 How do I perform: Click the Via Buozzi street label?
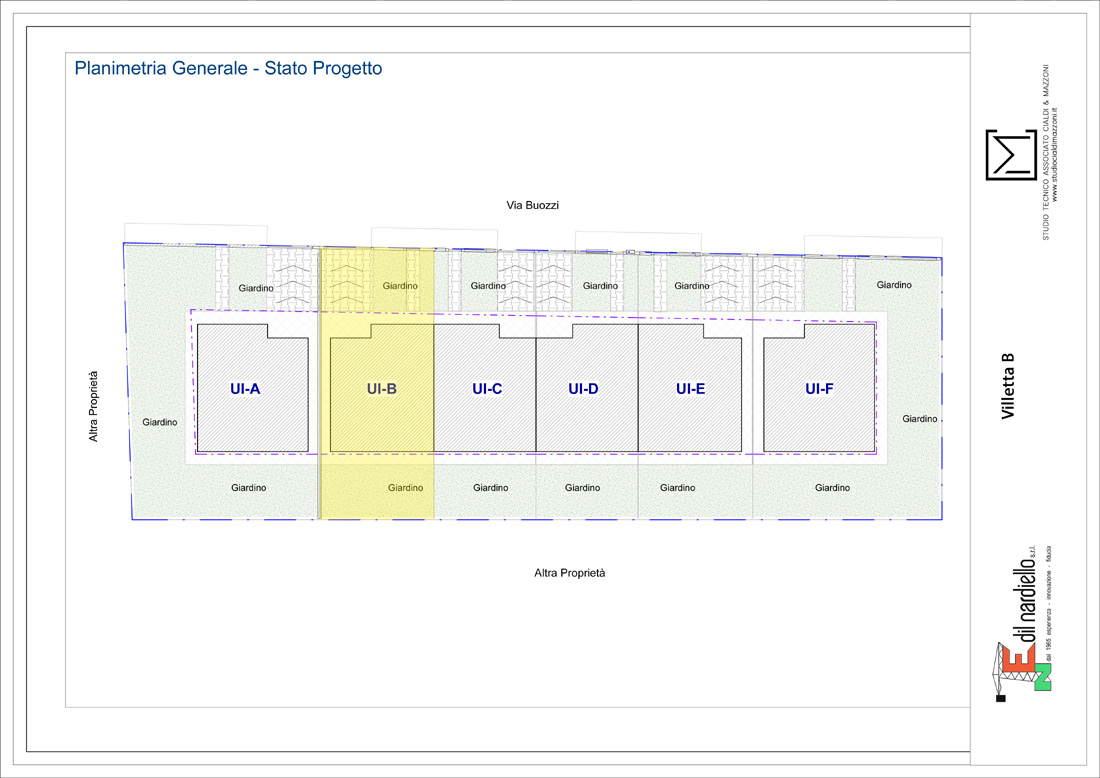coord(532,205)
